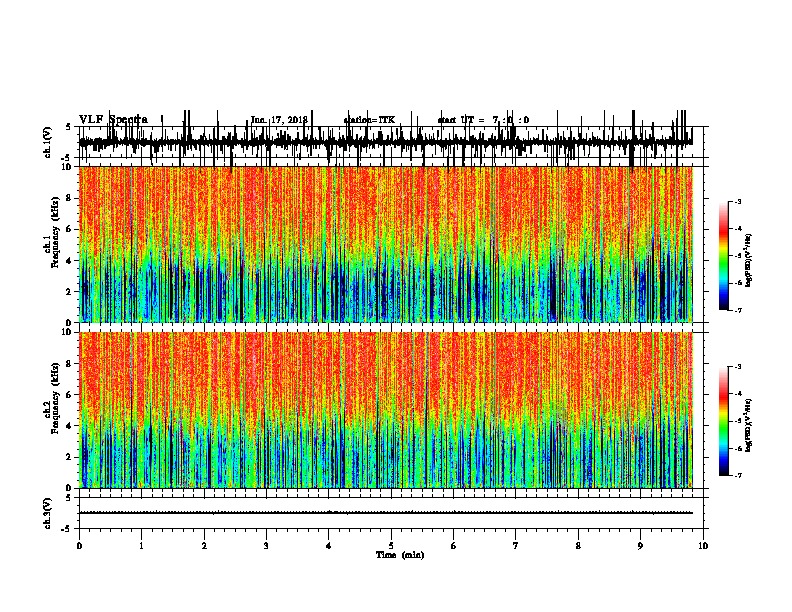The width and height of the screenshot is (792, 612).
Task: Click the '-7' value on ch.1 color bar
Action: point(737,310)
